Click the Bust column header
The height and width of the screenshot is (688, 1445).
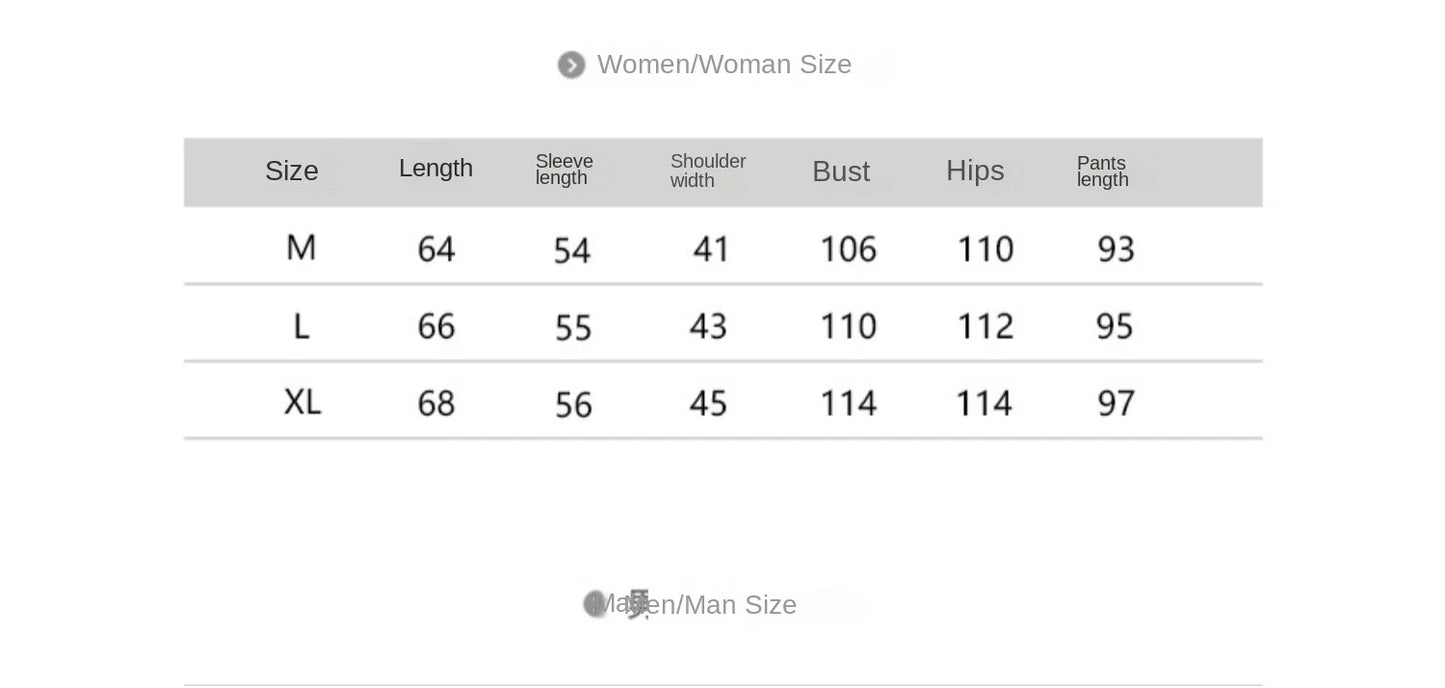(841, 172)
